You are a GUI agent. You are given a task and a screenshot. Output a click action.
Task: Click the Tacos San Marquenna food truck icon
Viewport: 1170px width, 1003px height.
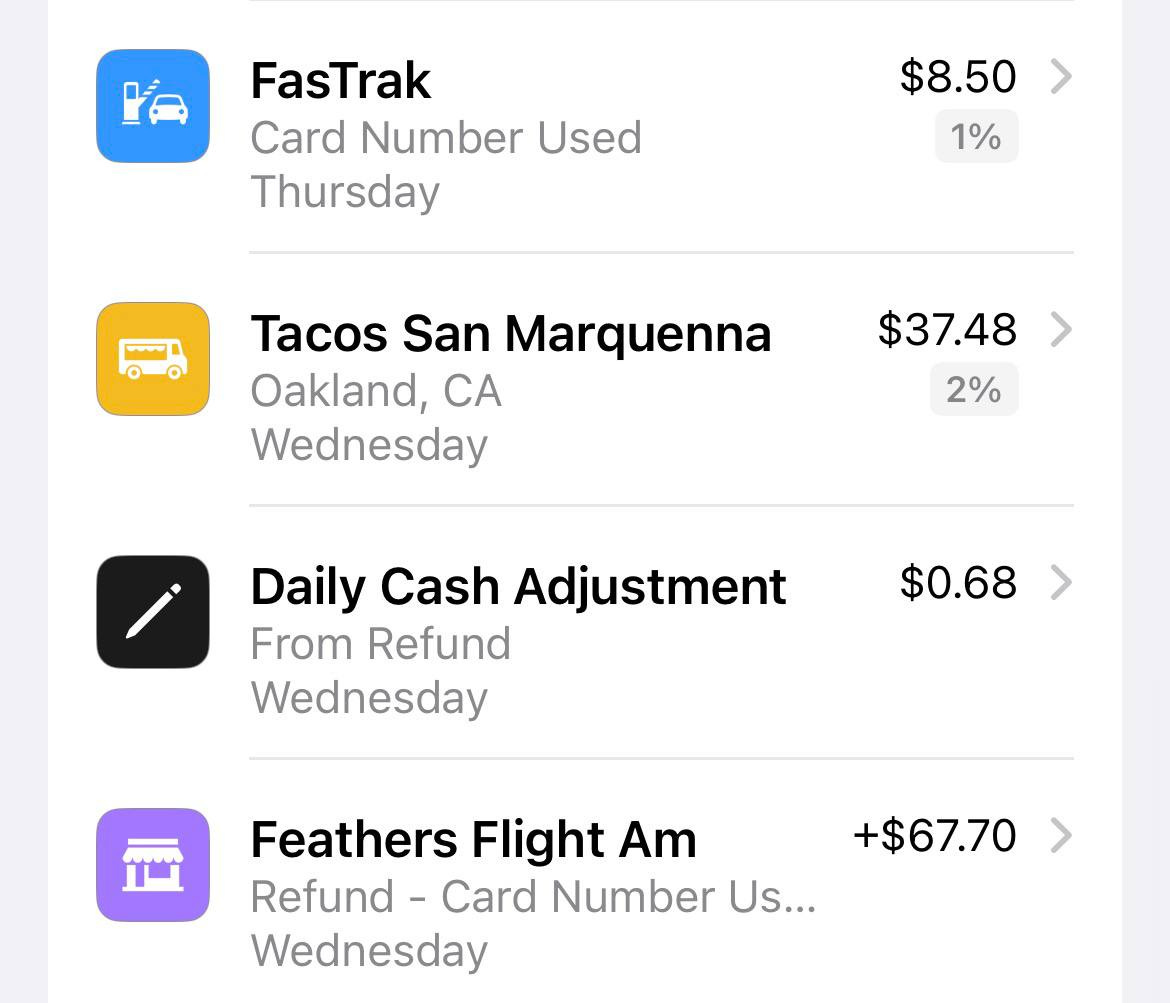point(152,358)
